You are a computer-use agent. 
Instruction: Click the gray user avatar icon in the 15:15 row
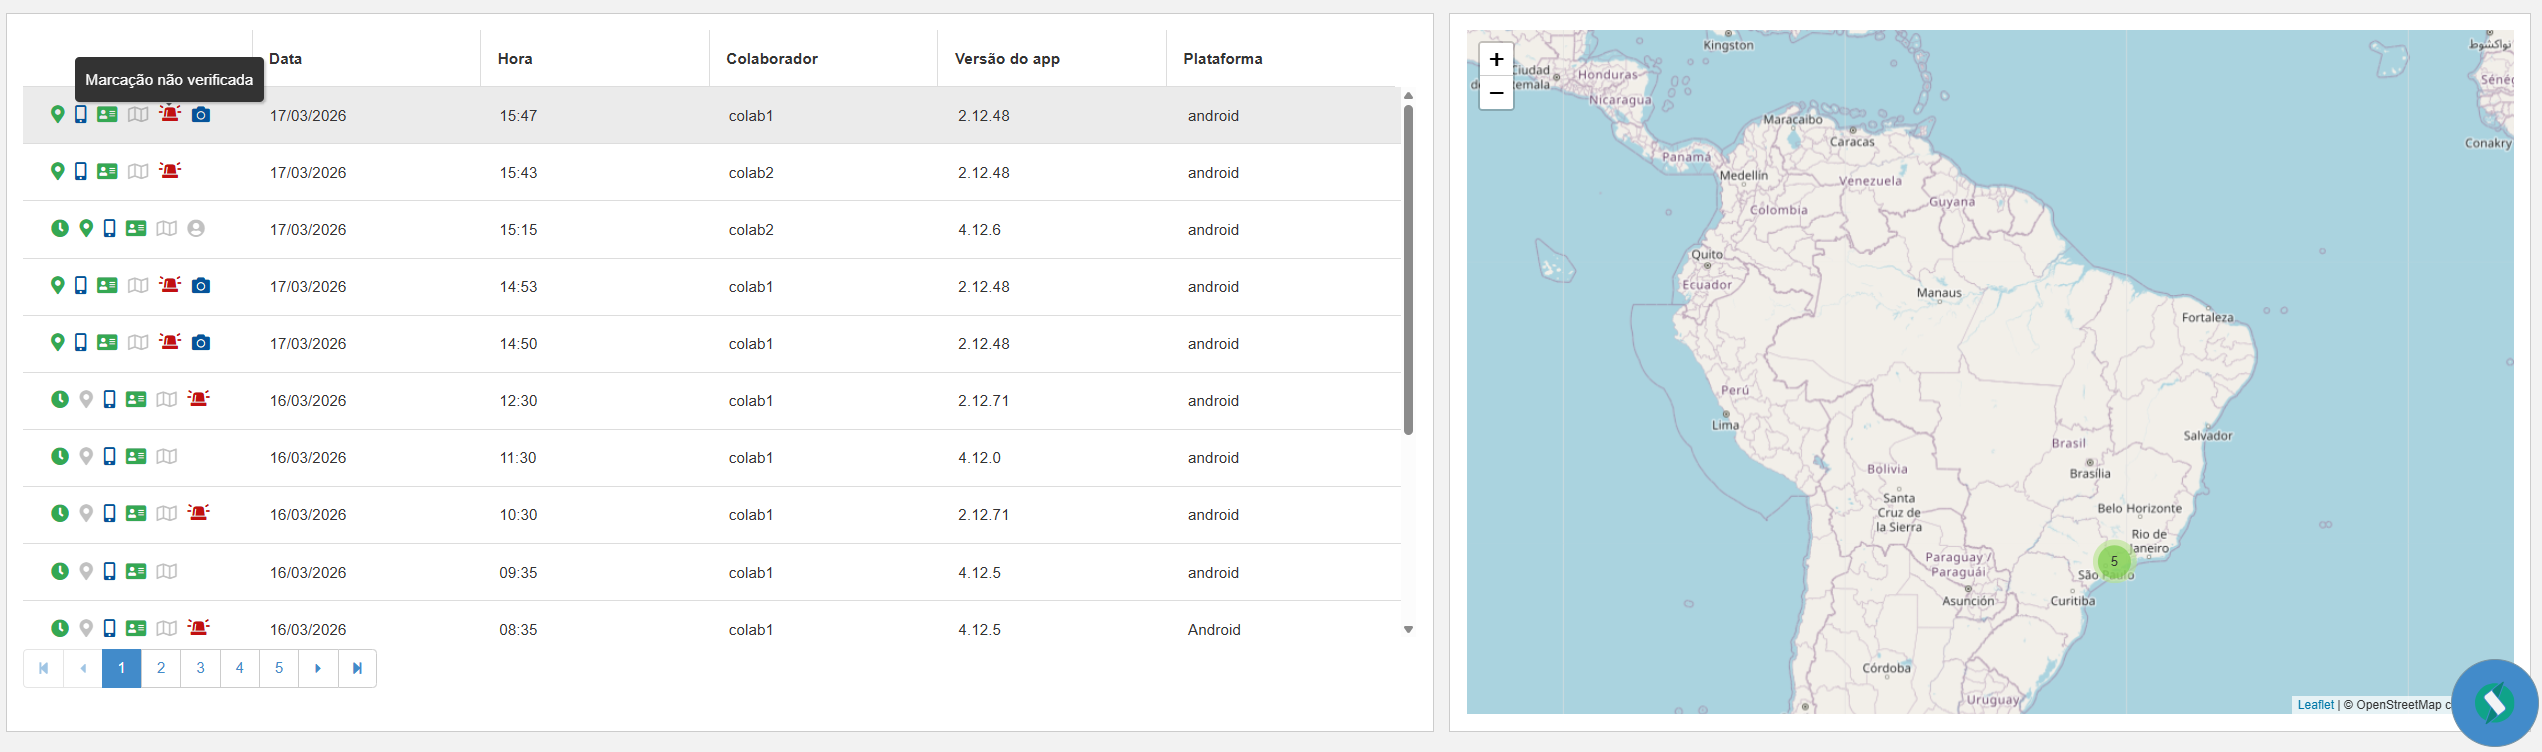point(196,229)
